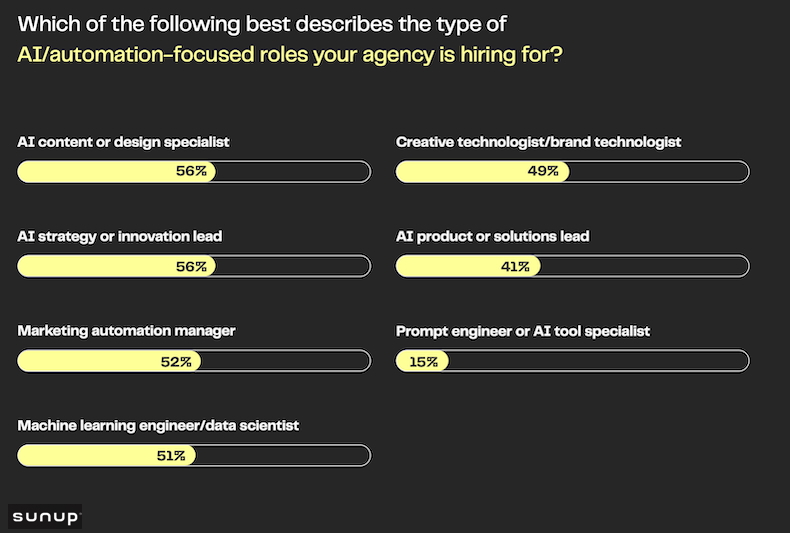Click the 41% value on AI product bar
Screen dimensions: 790x533
coord(515,266)
